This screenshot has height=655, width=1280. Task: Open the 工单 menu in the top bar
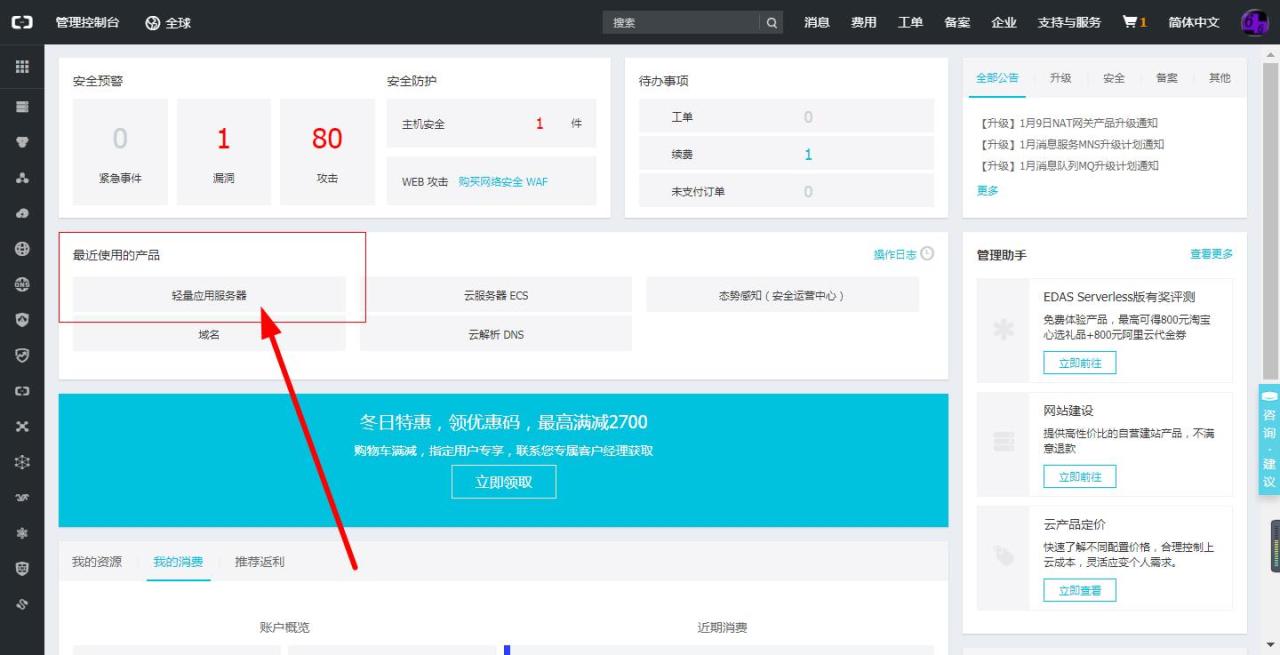point(910,22)
